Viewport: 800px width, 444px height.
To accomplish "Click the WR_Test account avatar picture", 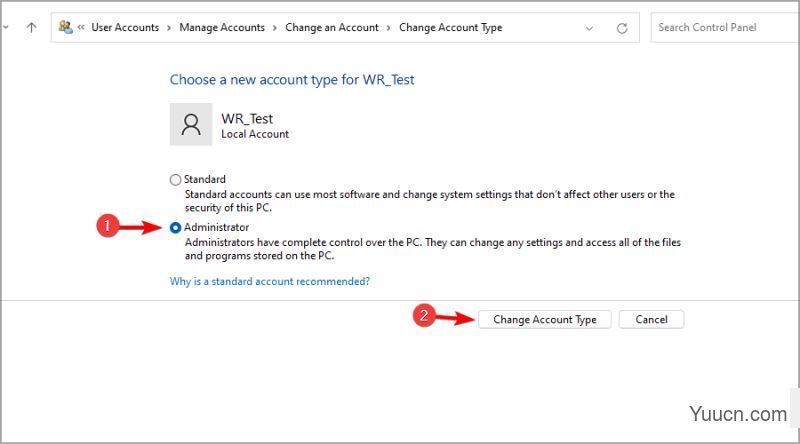I will (x=191, y=124).
